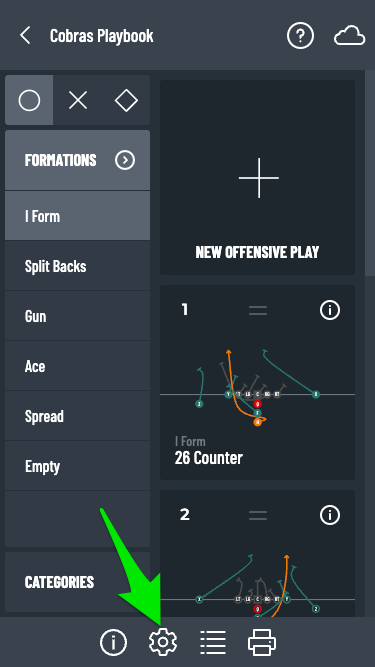Select the Split Backs formation
Image resolution: width=375 pixels, height=667 pixels.
click(x=77, y=266)
